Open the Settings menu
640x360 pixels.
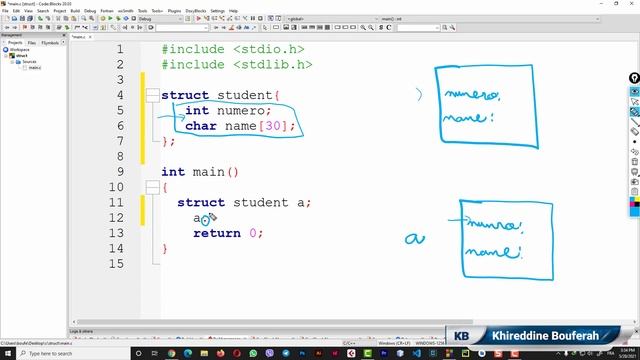coord(218,11)
